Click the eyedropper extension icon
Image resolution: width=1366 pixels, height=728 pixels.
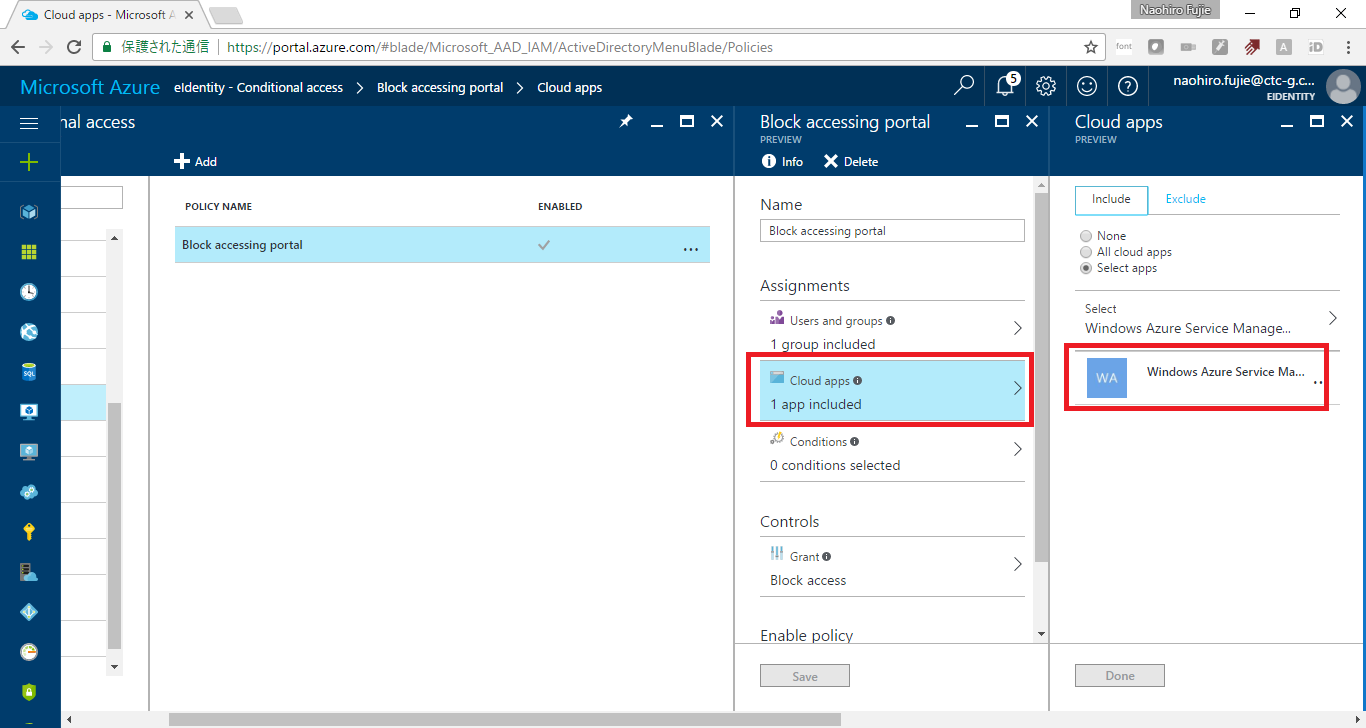pyautogui.click(x=1220, y=47)
